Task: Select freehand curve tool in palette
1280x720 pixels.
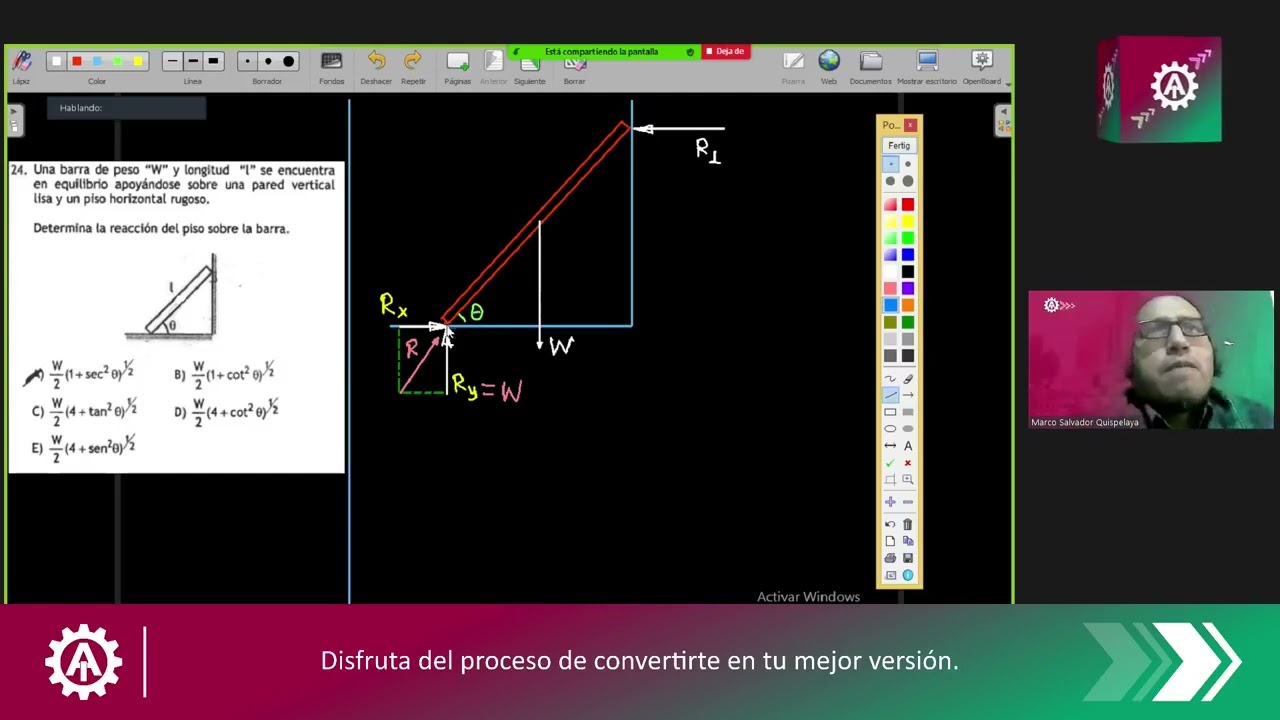Action: (890, 379)
